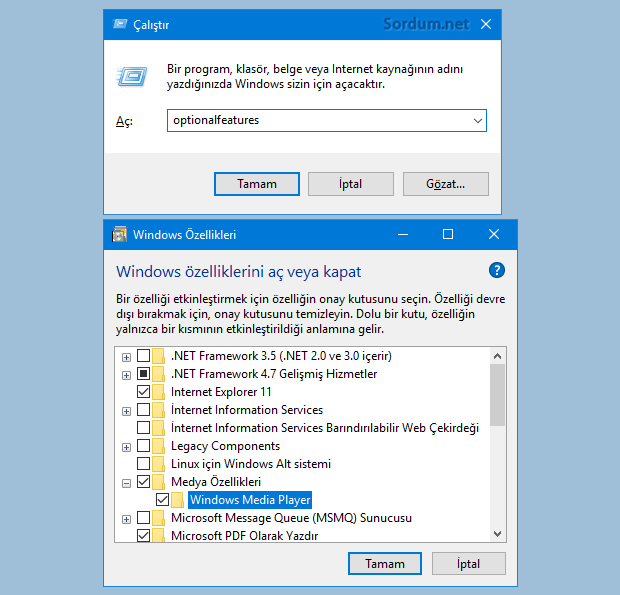620x595 pixels.
Task: Click folder icon beside Windows Media Player
Action: [178, 500]
